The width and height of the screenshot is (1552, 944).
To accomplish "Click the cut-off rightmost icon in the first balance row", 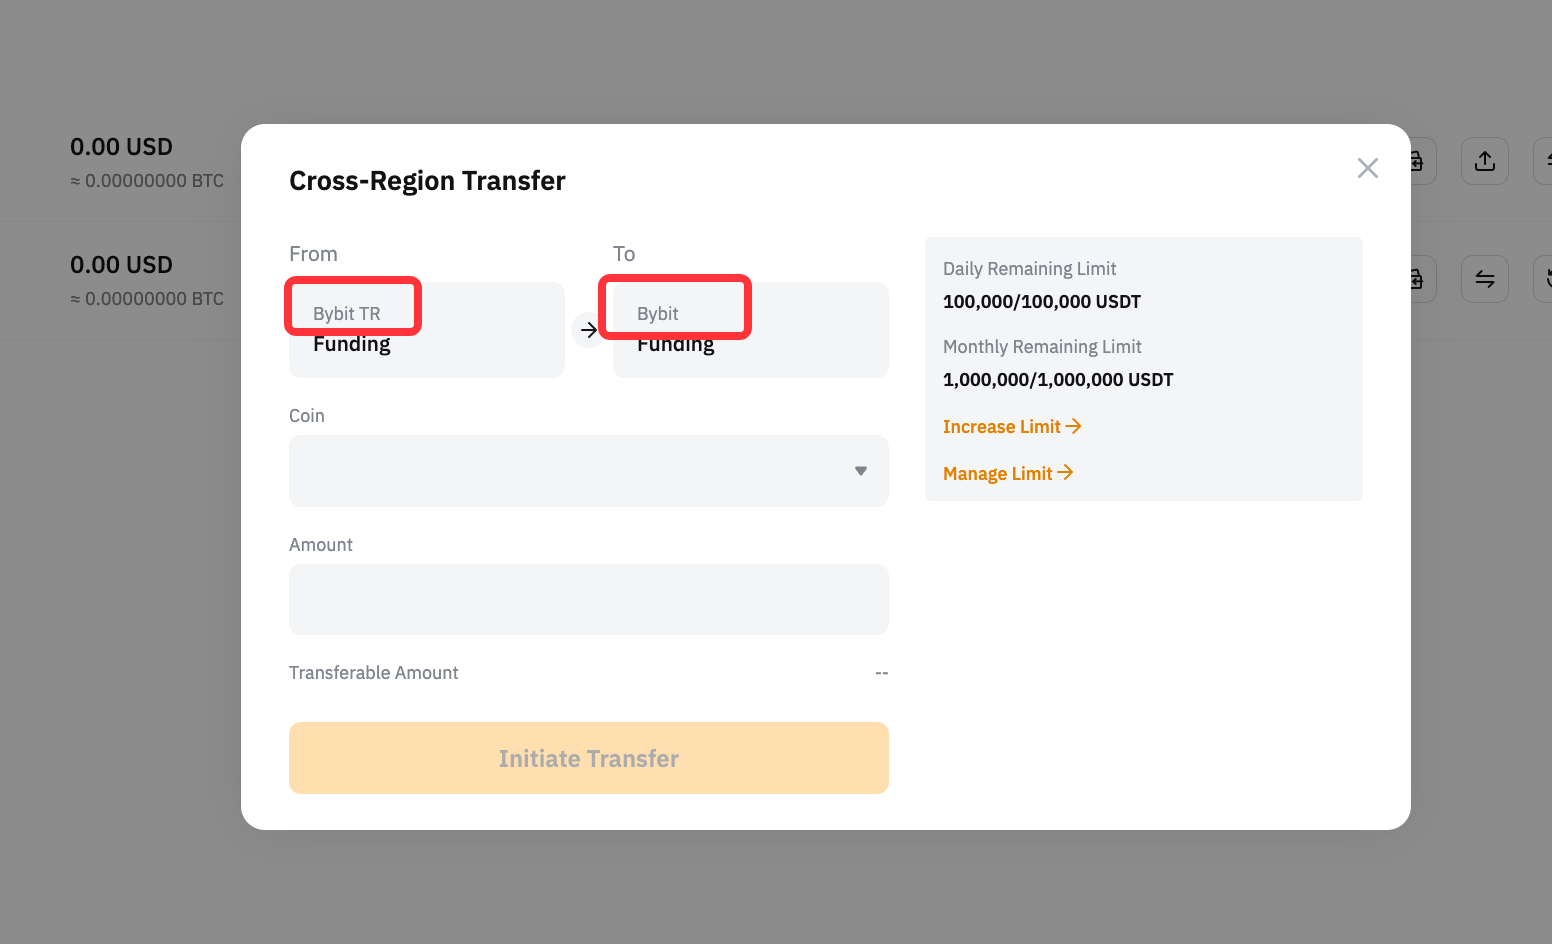I will pos(1544,161).
